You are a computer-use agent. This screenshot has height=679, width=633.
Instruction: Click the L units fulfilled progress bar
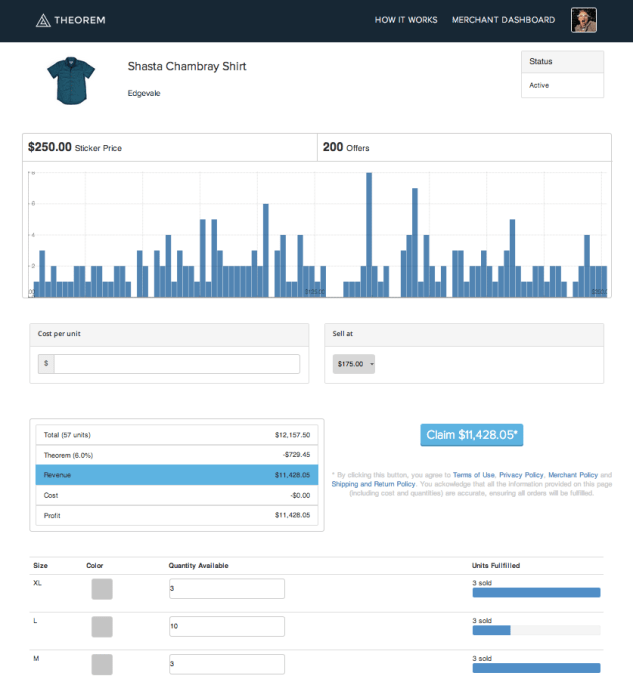pos(535,630)
